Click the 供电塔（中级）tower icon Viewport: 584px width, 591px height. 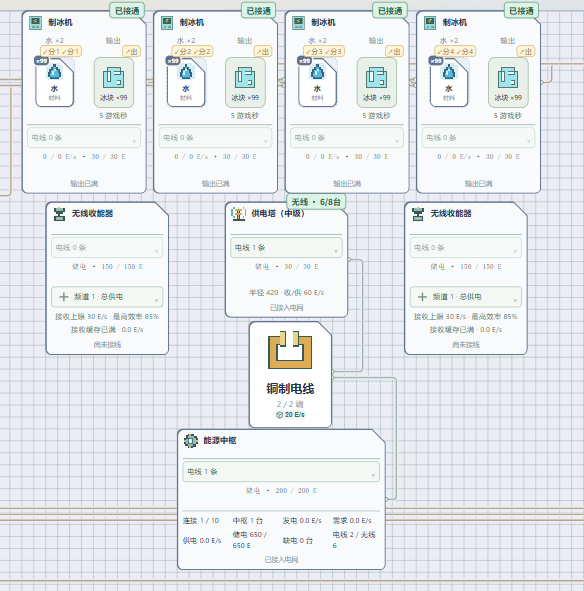[x=238, y=214]
